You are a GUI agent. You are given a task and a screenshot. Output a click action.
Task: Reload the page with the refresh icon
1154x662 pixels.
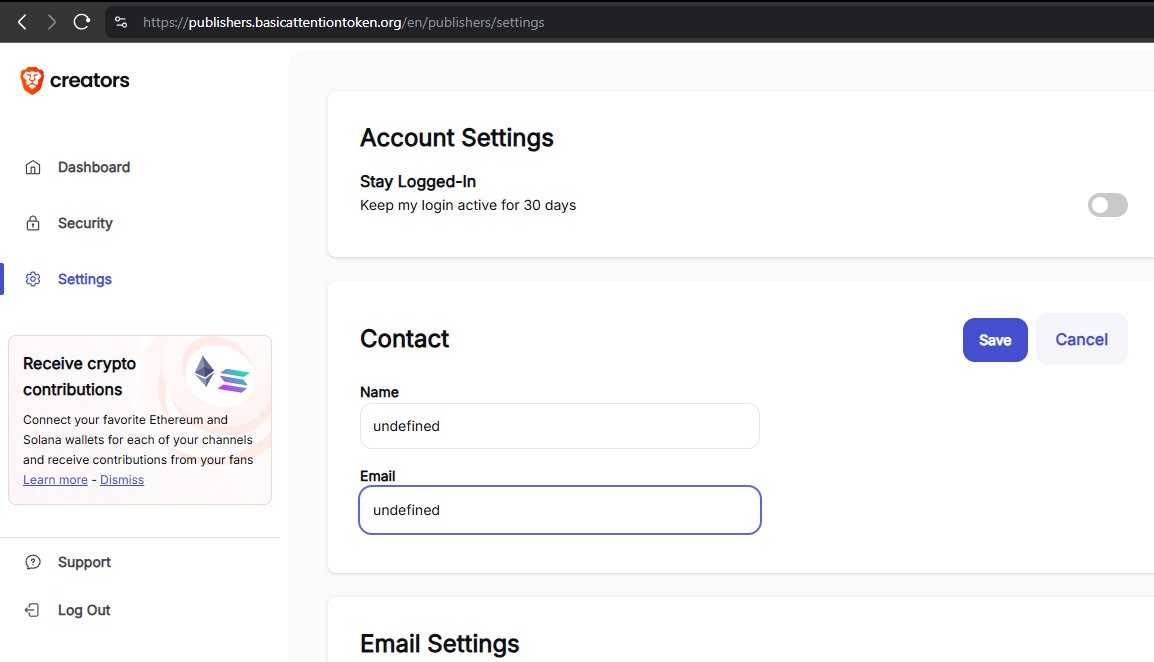click(x=82, y=22)
